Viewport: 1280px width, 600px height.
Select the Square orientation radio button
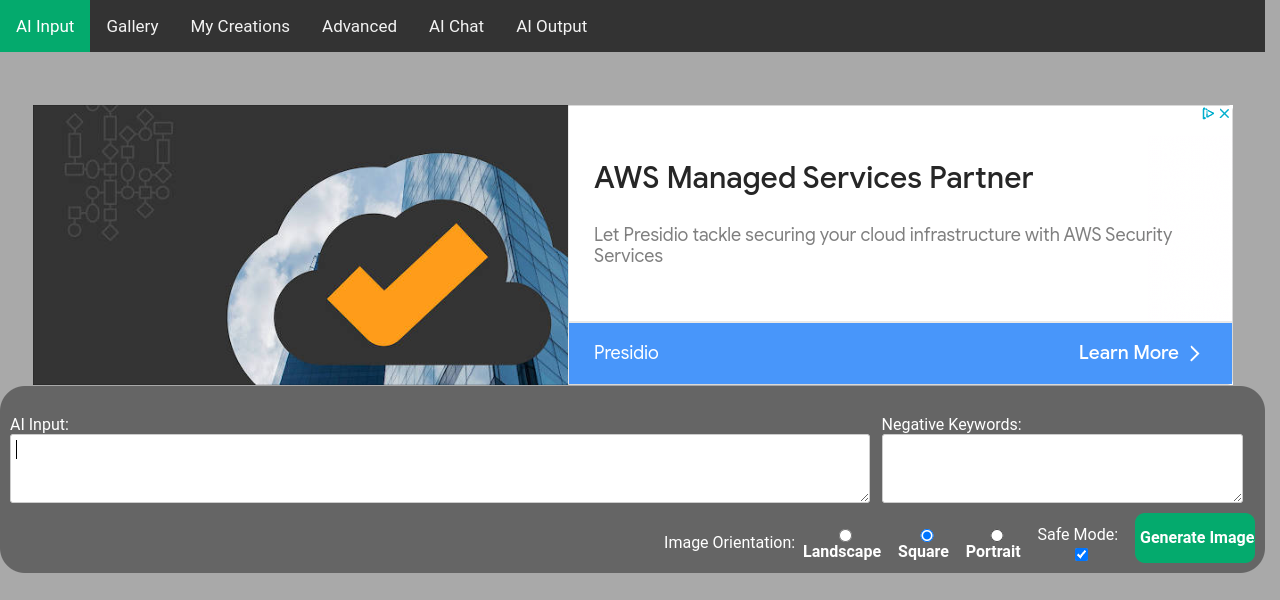(927, 536)
